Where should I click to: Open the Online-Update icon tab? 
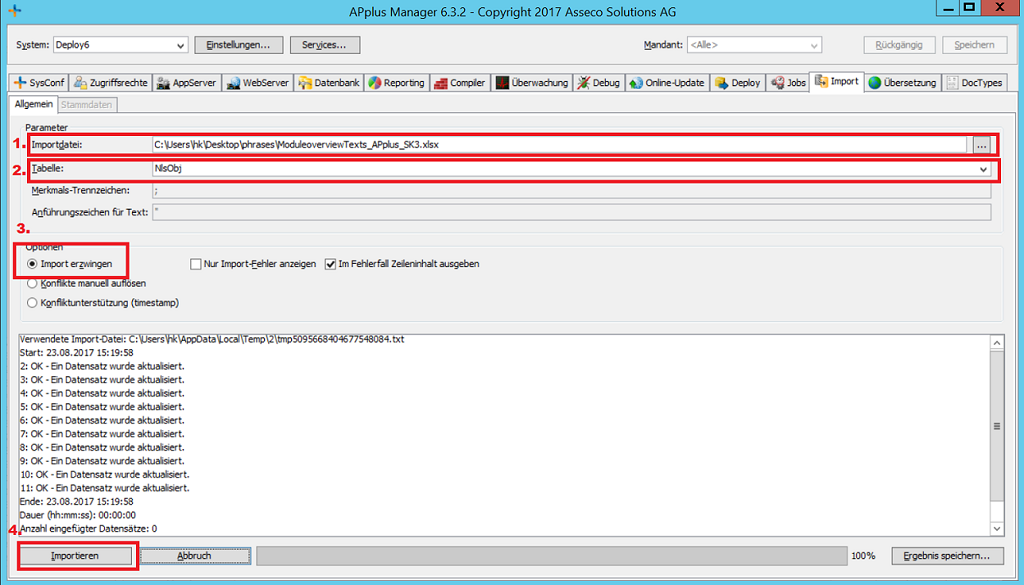tap(636, 83)
